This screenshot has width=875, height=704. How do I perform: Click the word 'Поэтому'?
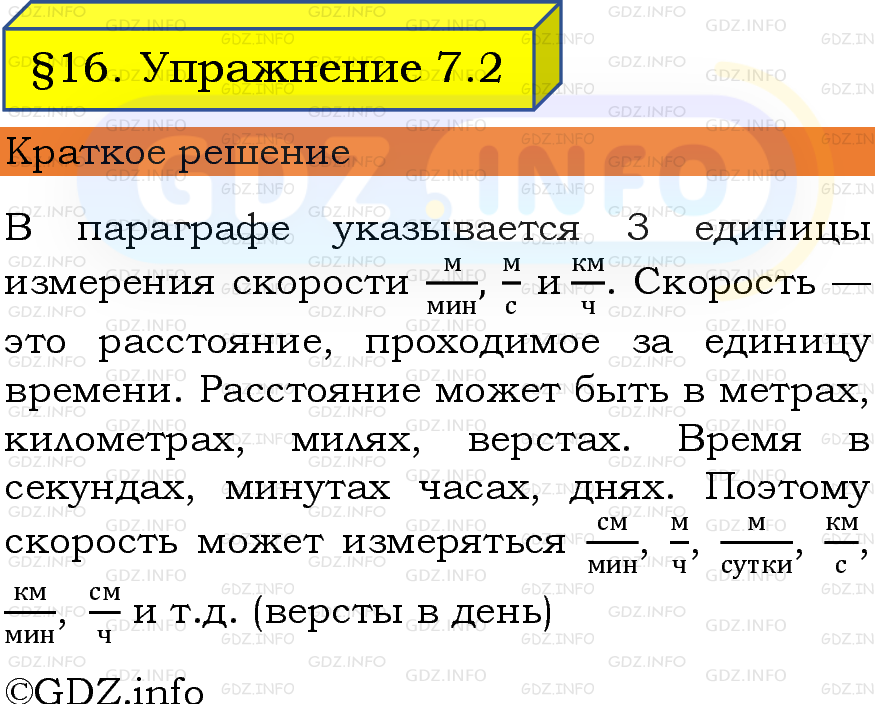(787, 489)
